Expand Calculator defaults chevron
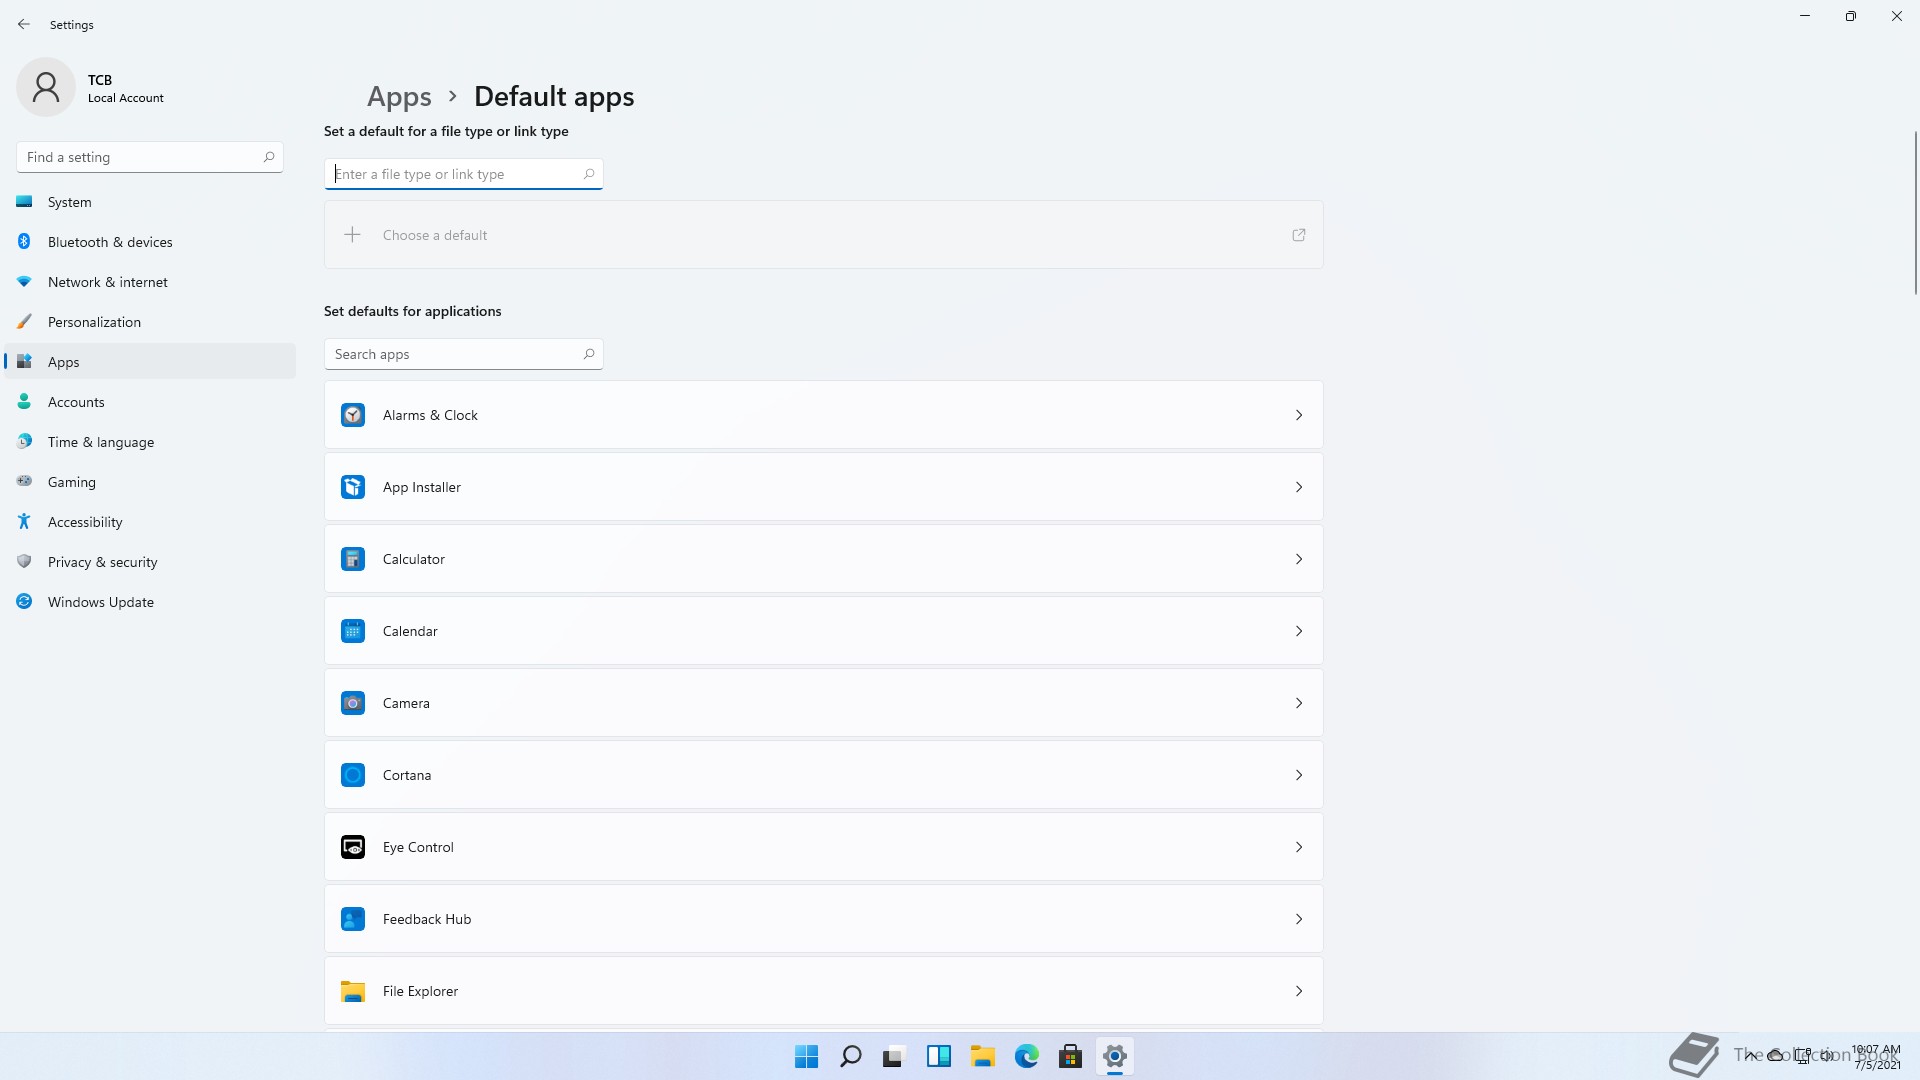1920x1080 pixels. click(1299, 559)
